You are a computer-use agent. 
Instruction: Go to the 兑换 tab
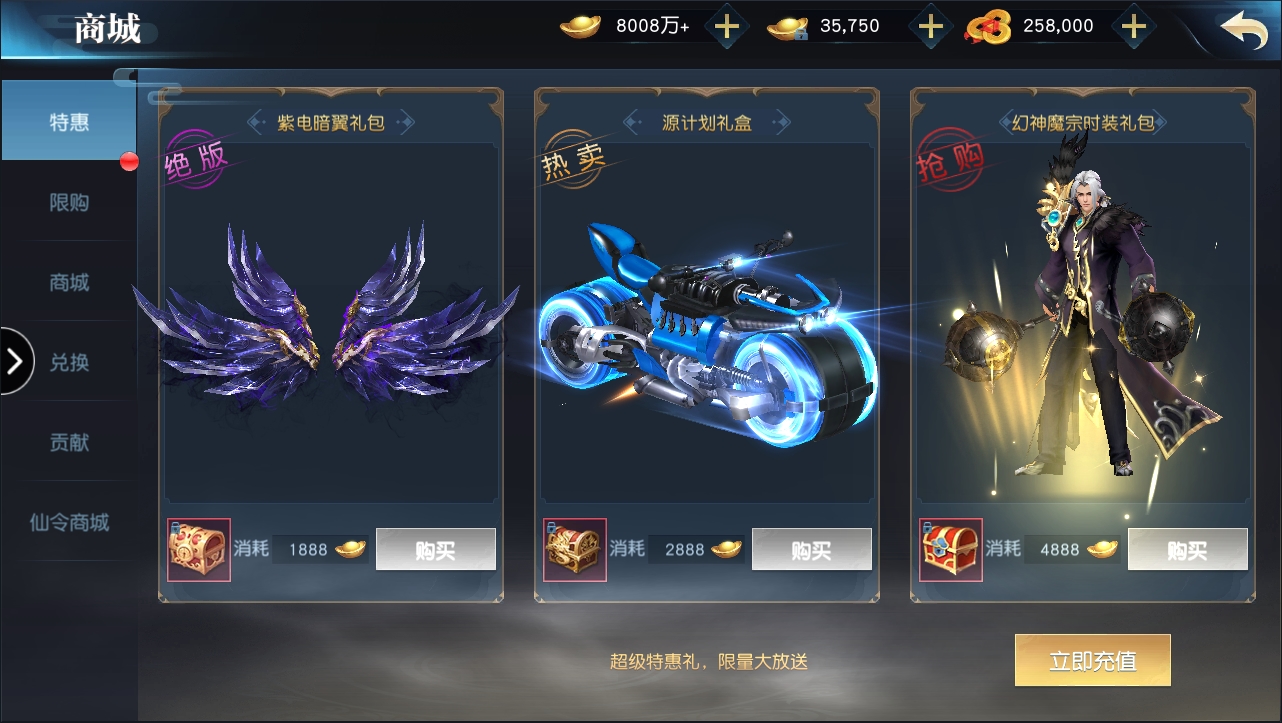[69, 362]
